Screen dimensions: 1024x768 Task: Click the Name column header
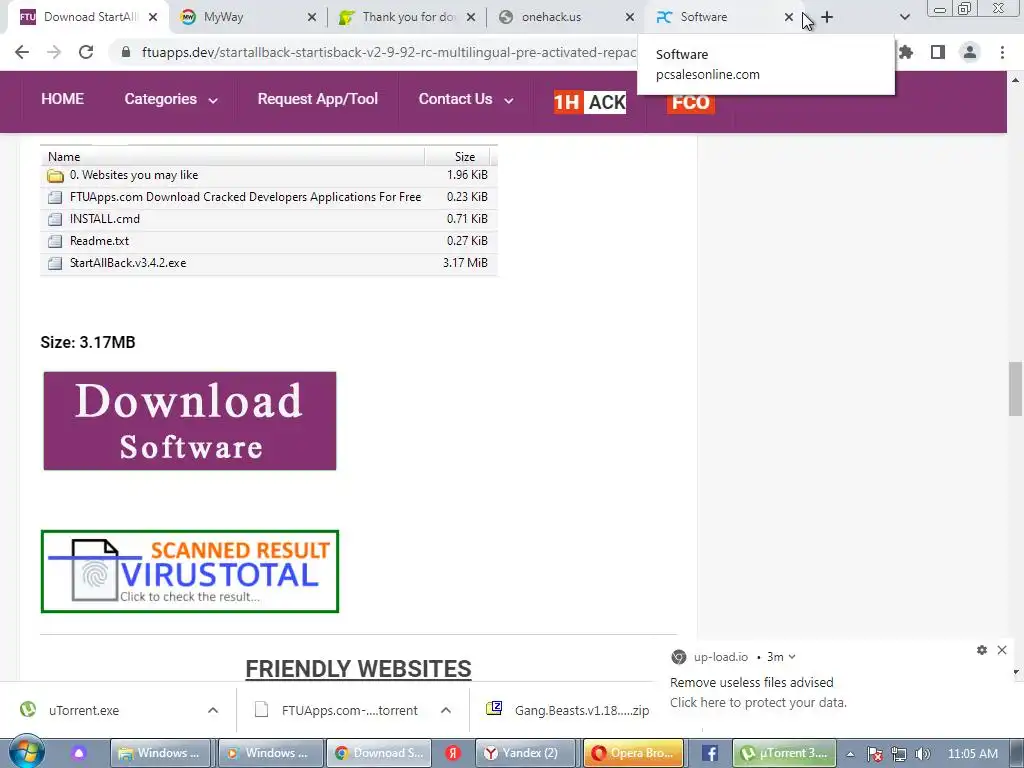pos(232,157)
